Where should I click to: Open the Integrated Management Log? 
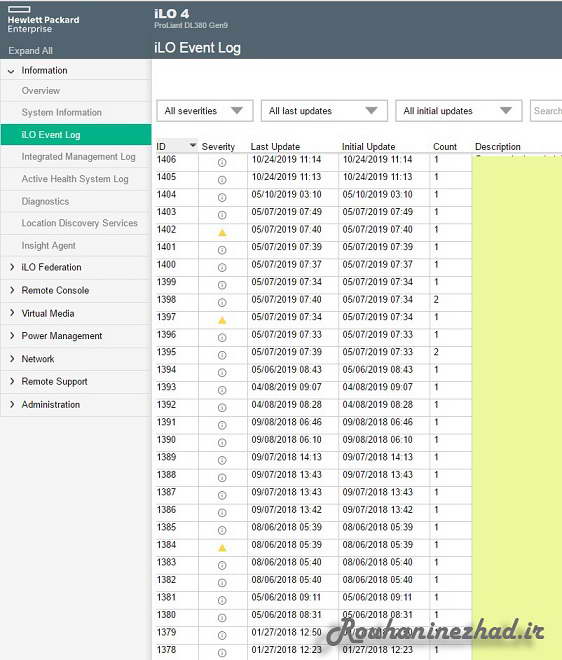(x=78, y=157)
